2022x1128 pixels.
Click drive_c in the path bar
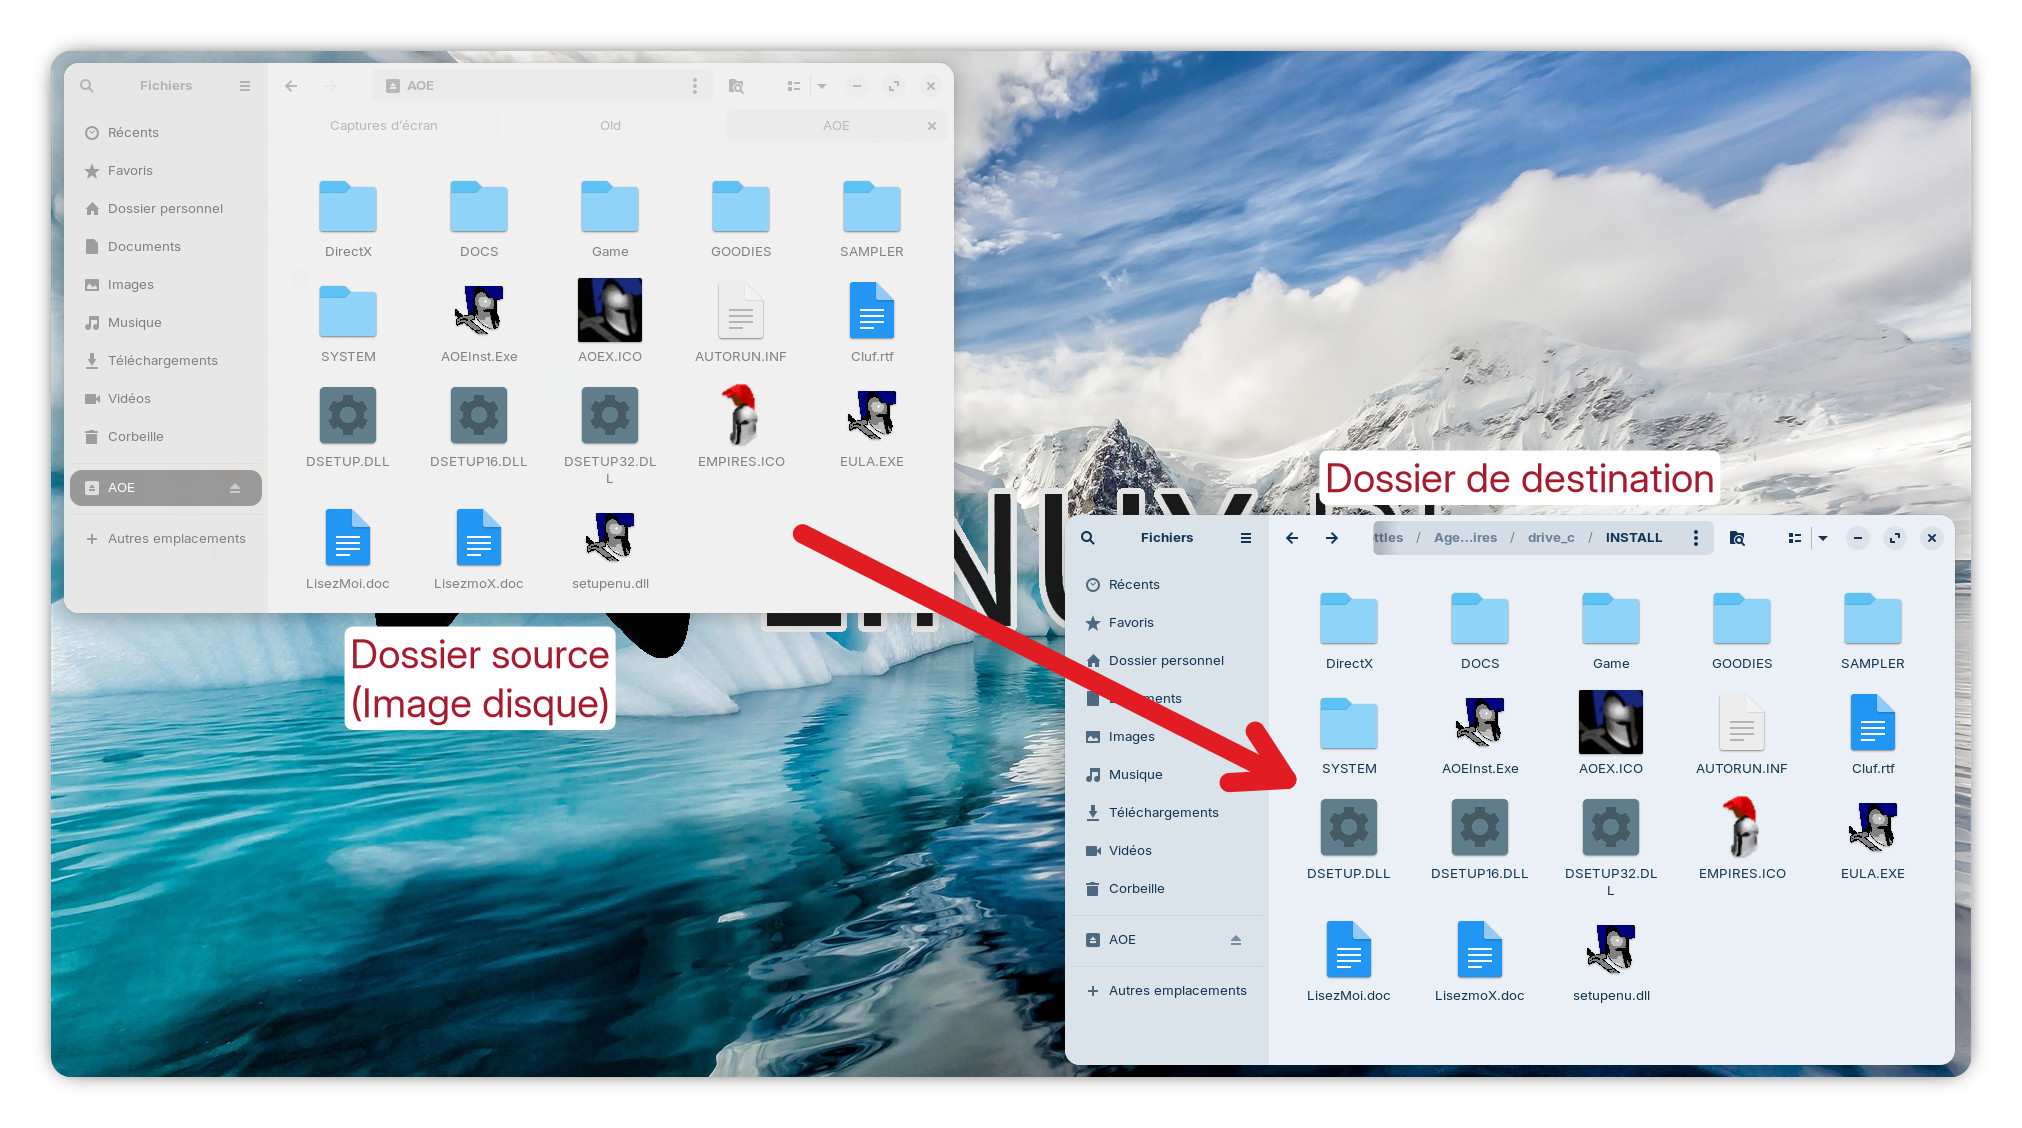coord(1551,538)
